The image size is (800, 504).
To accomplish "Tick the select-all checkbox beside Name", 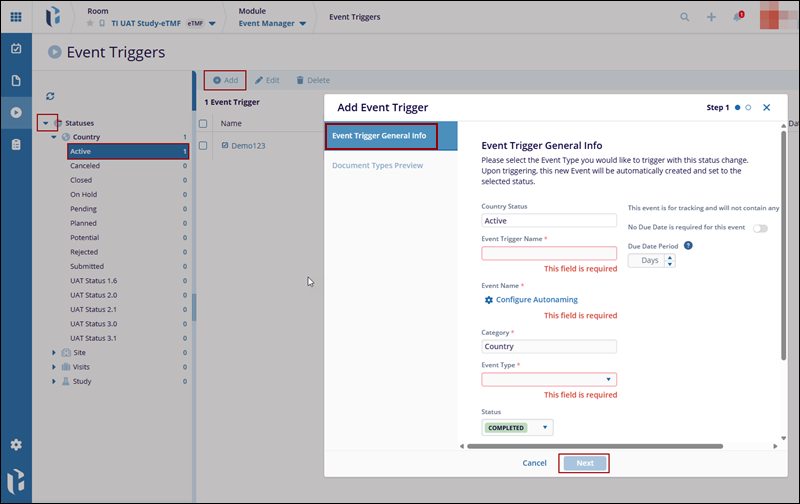I will point(203,124).
